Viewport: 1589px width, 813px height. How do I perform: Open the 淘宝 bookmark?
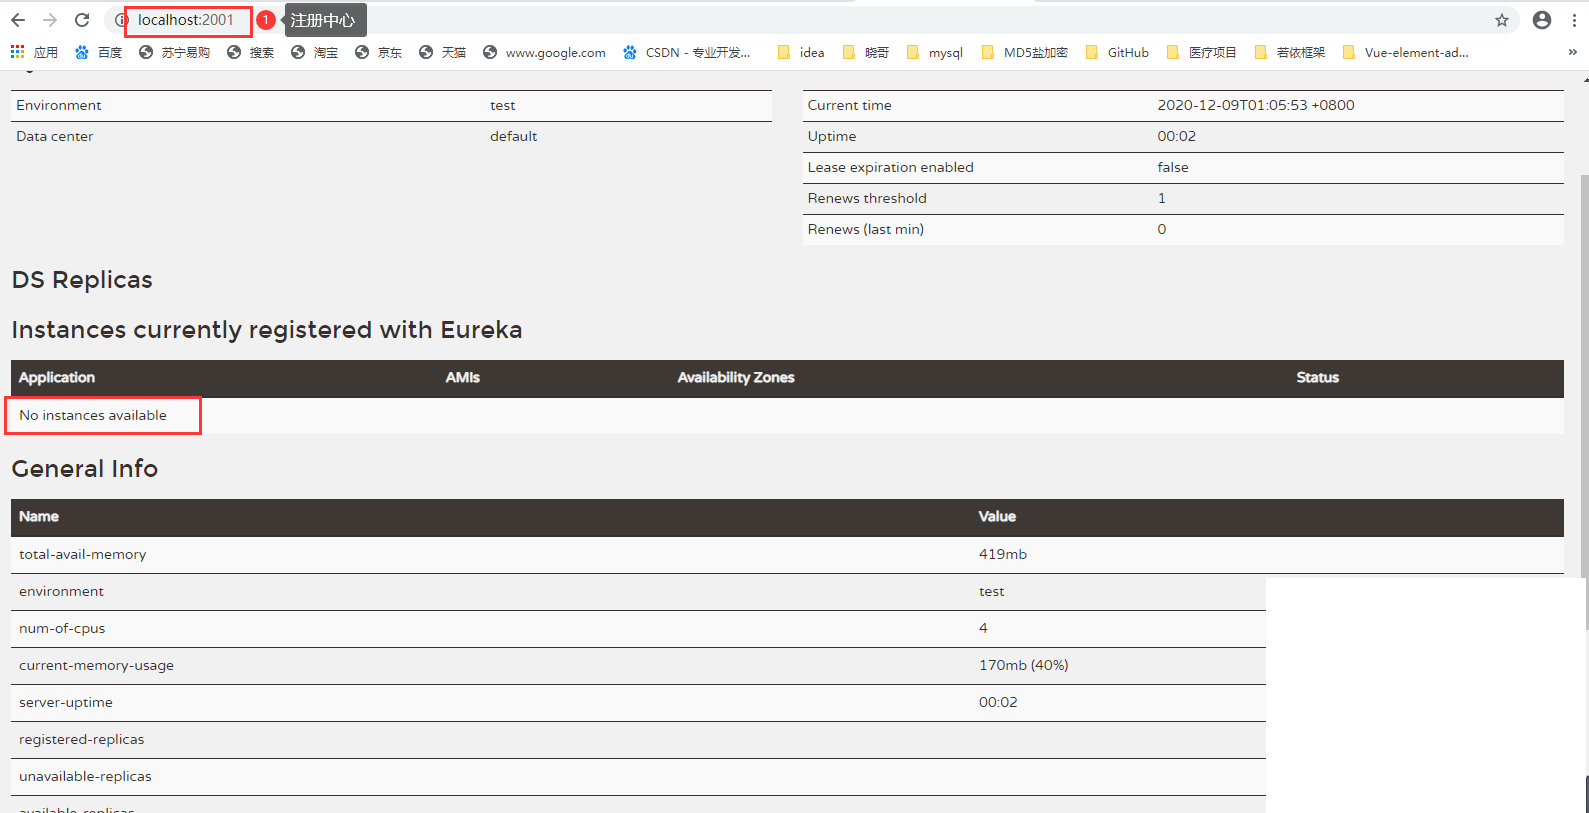(314, 52)
